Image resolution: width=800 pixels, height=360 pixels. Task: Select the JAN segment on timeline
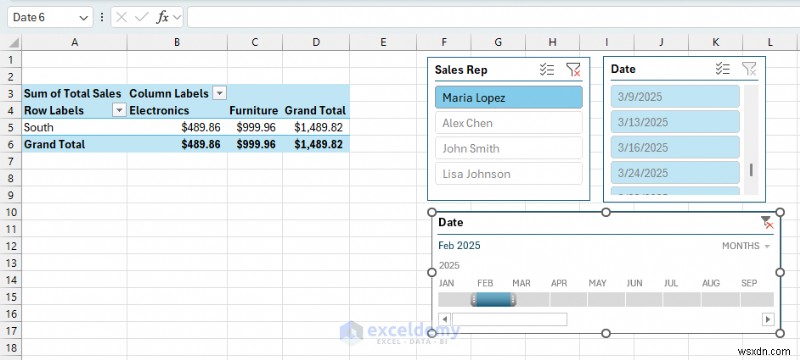click(x=454, y=299)
